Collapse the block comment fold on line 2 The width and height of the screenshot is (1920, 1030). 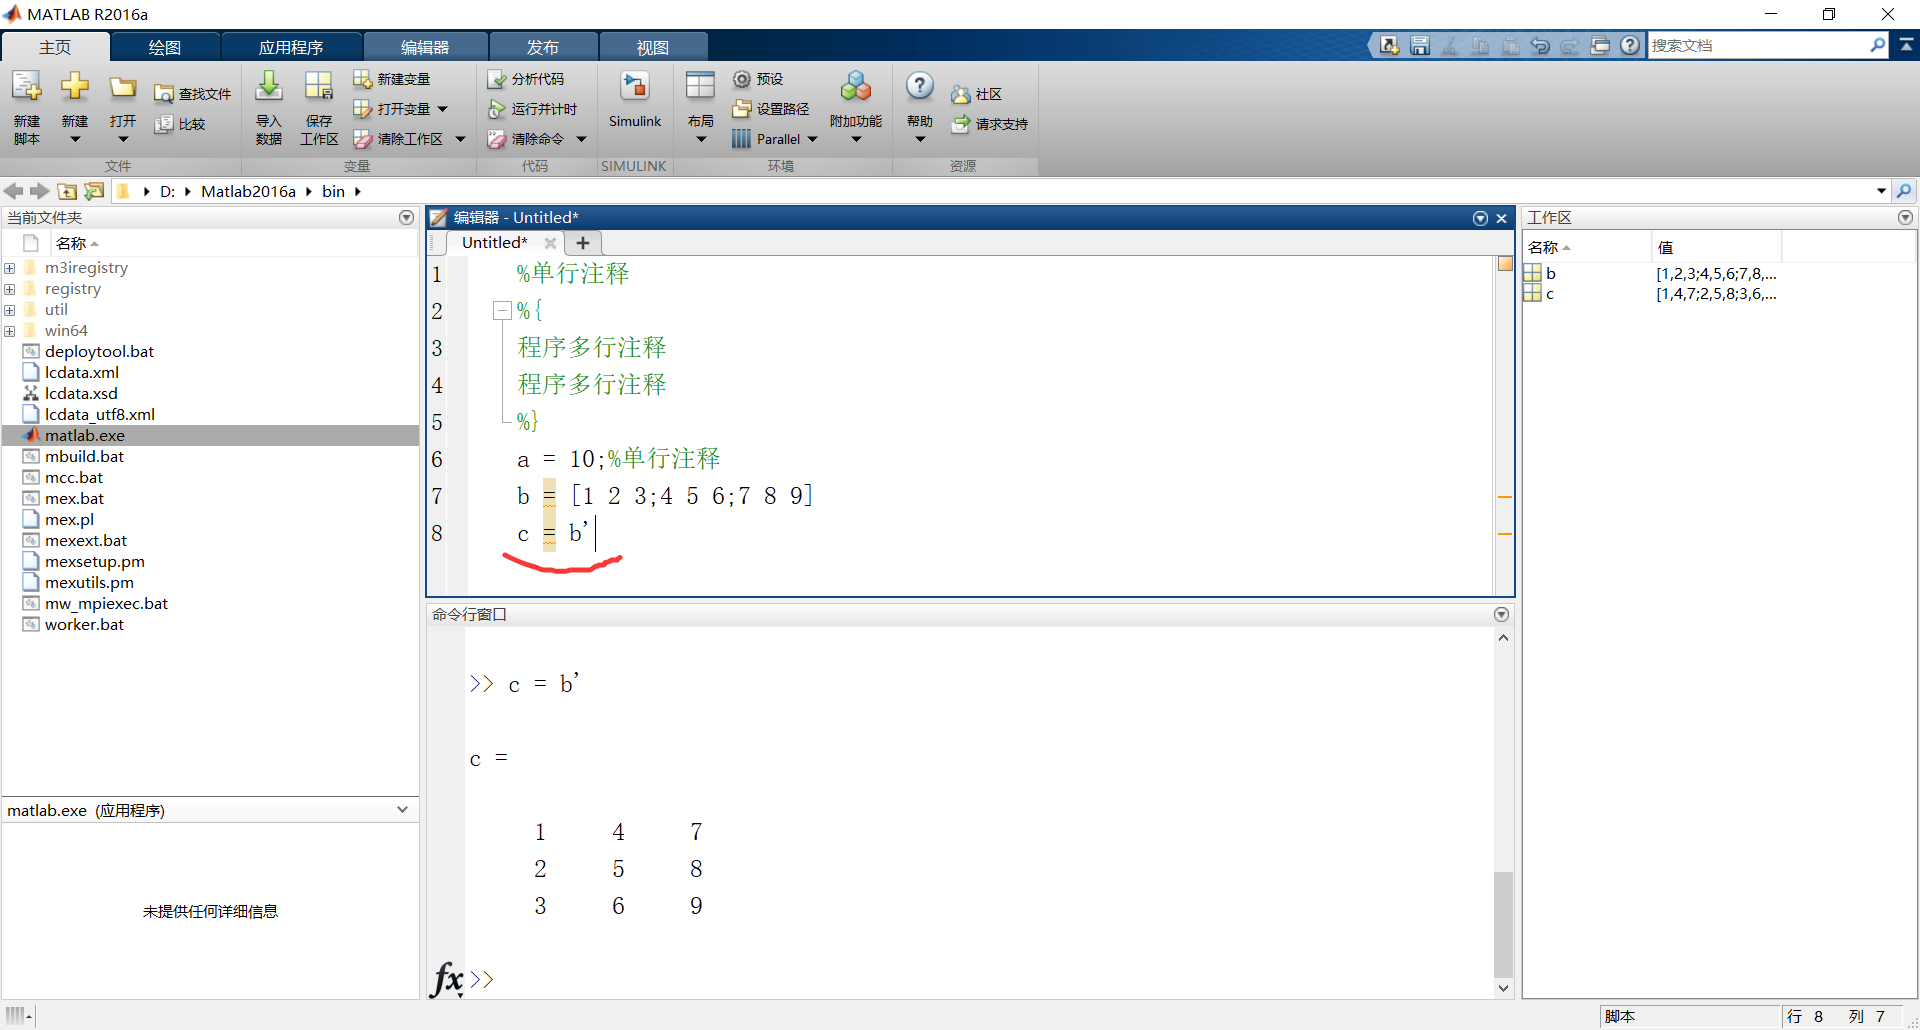click(x=502, y=311)
